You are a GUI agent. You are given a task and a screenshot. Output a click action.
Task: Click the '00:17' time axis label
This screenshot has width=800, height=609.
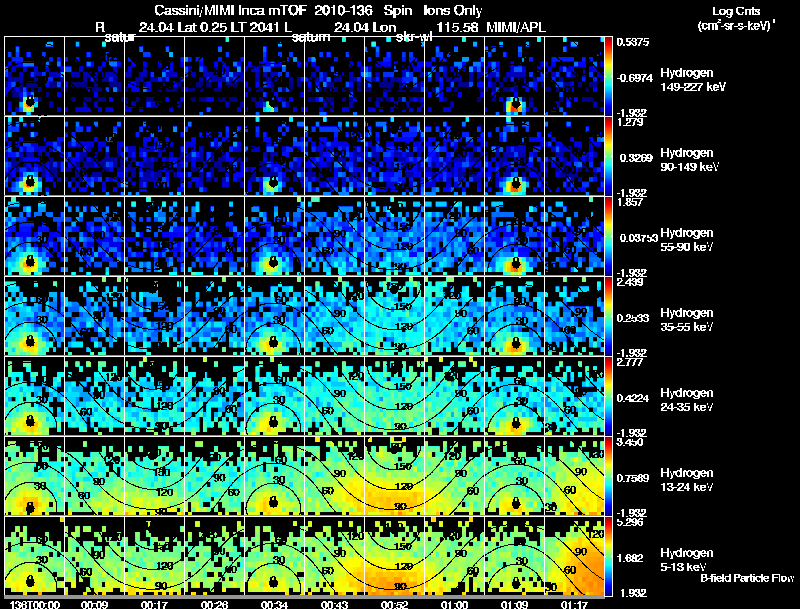[154, 604]
